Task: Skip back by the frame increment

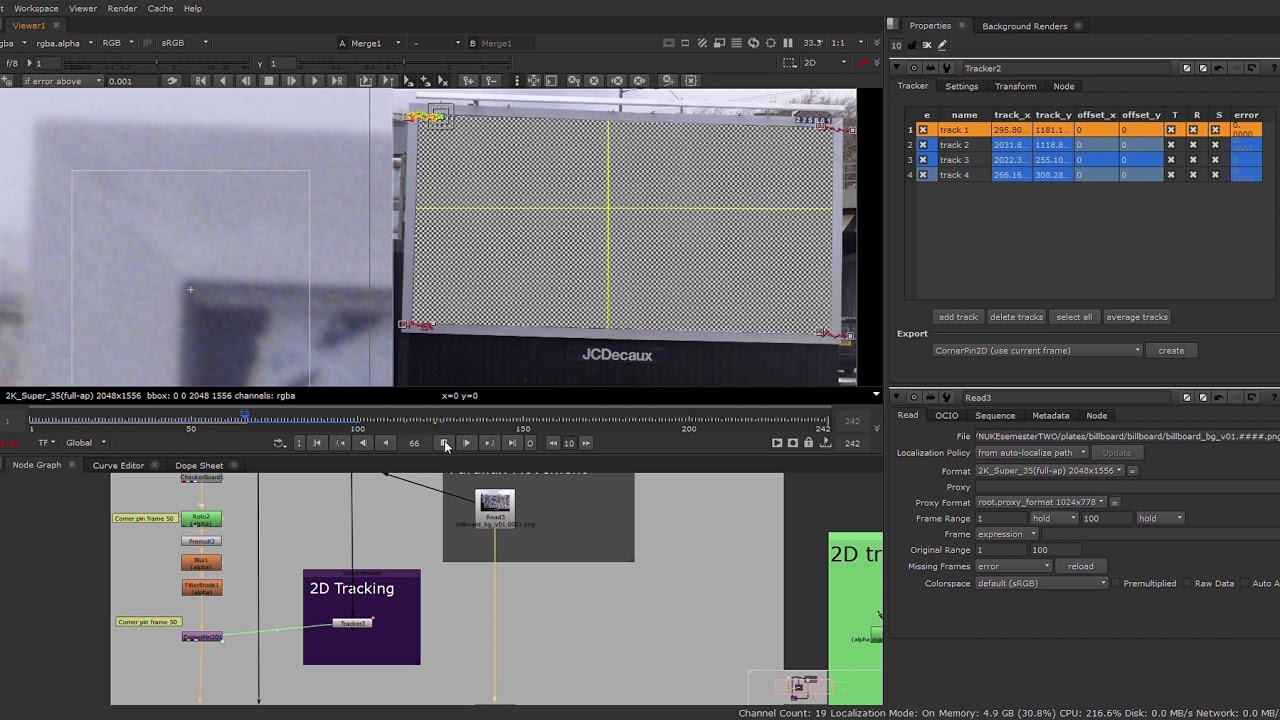Action: 553,443
